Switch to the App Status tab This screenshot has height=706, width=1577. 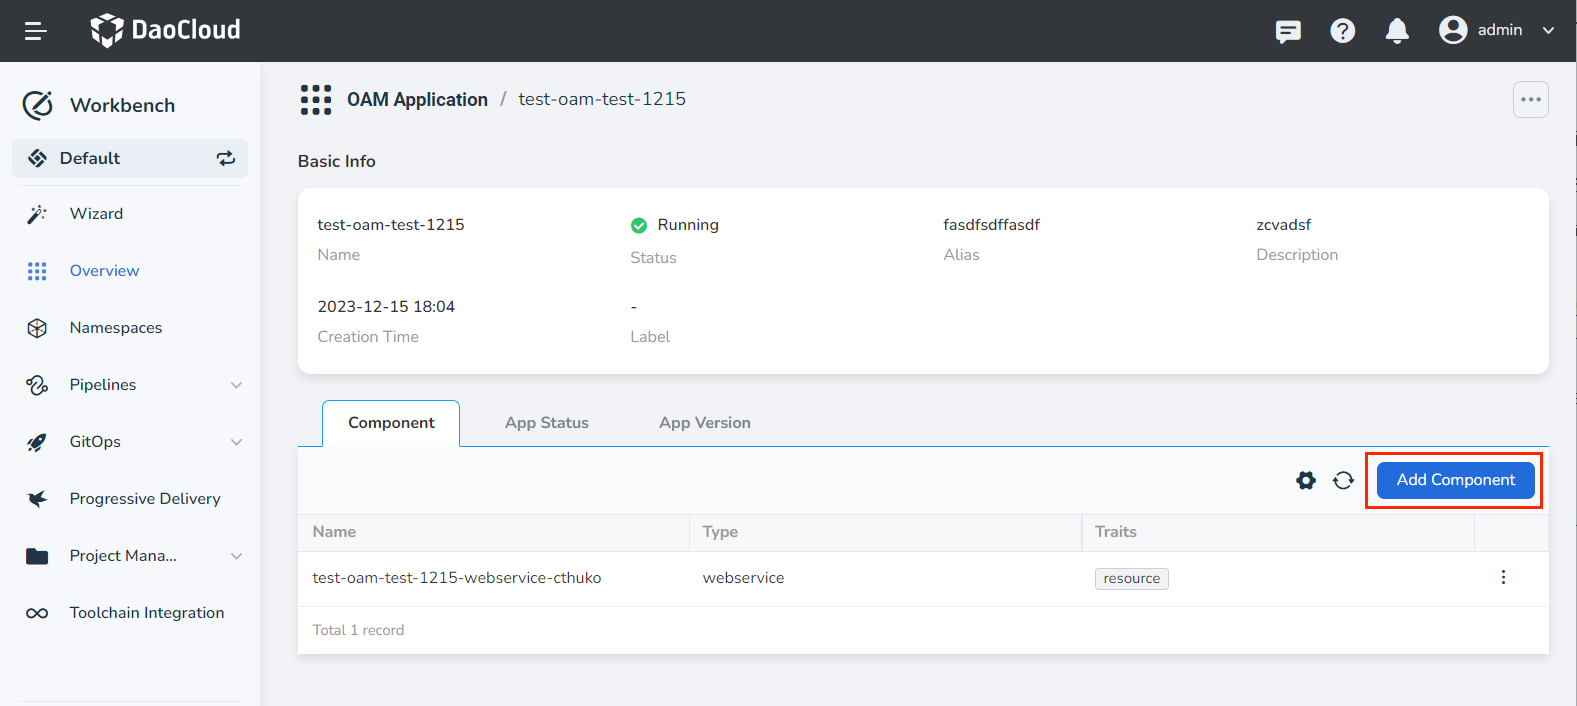pyautogui.click(x=546, y=423)
